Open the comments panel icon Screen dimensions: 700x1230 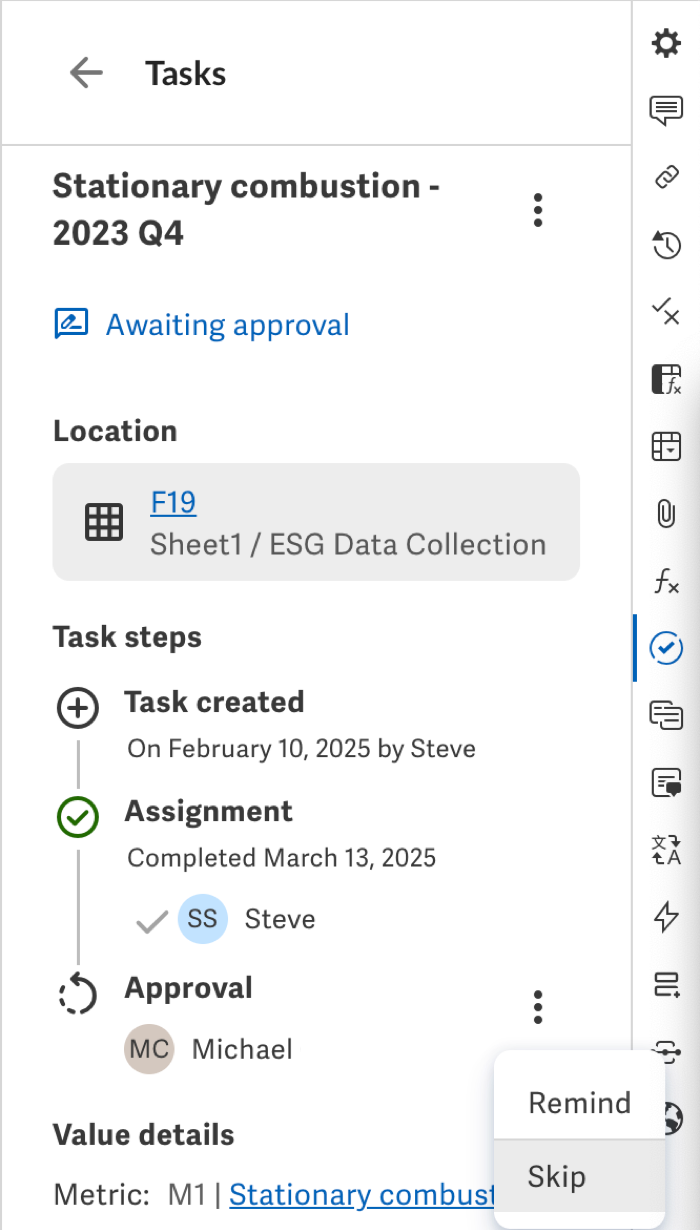(x=666, y=111)
